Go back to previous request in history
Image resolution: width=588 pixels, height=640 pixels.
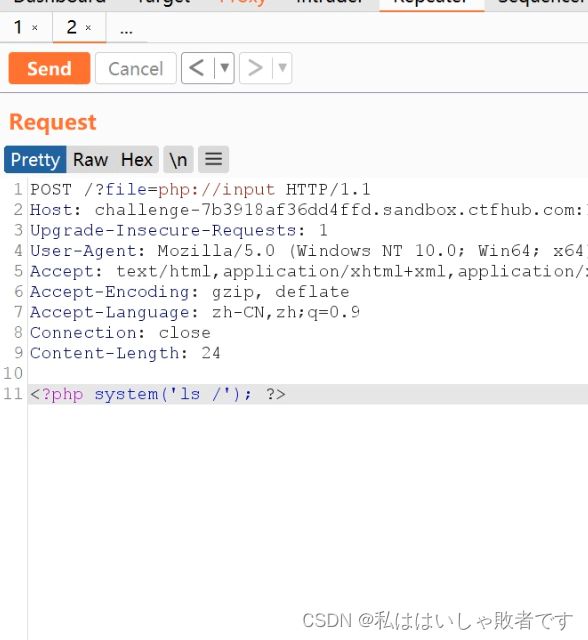197,68
